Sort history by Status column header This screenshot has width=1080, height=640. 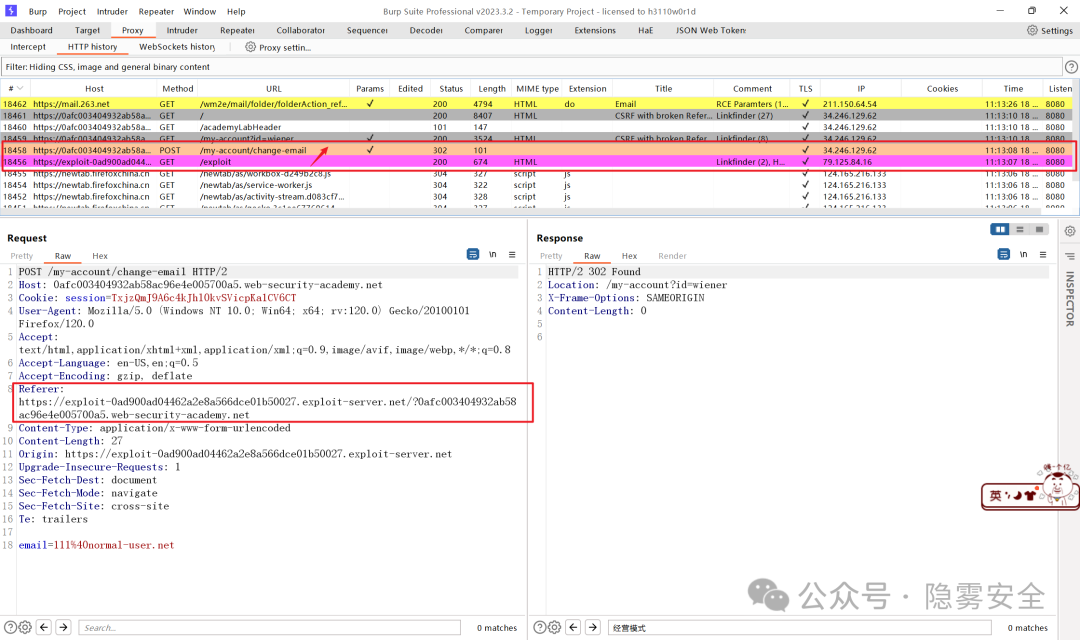pos(451,88)
